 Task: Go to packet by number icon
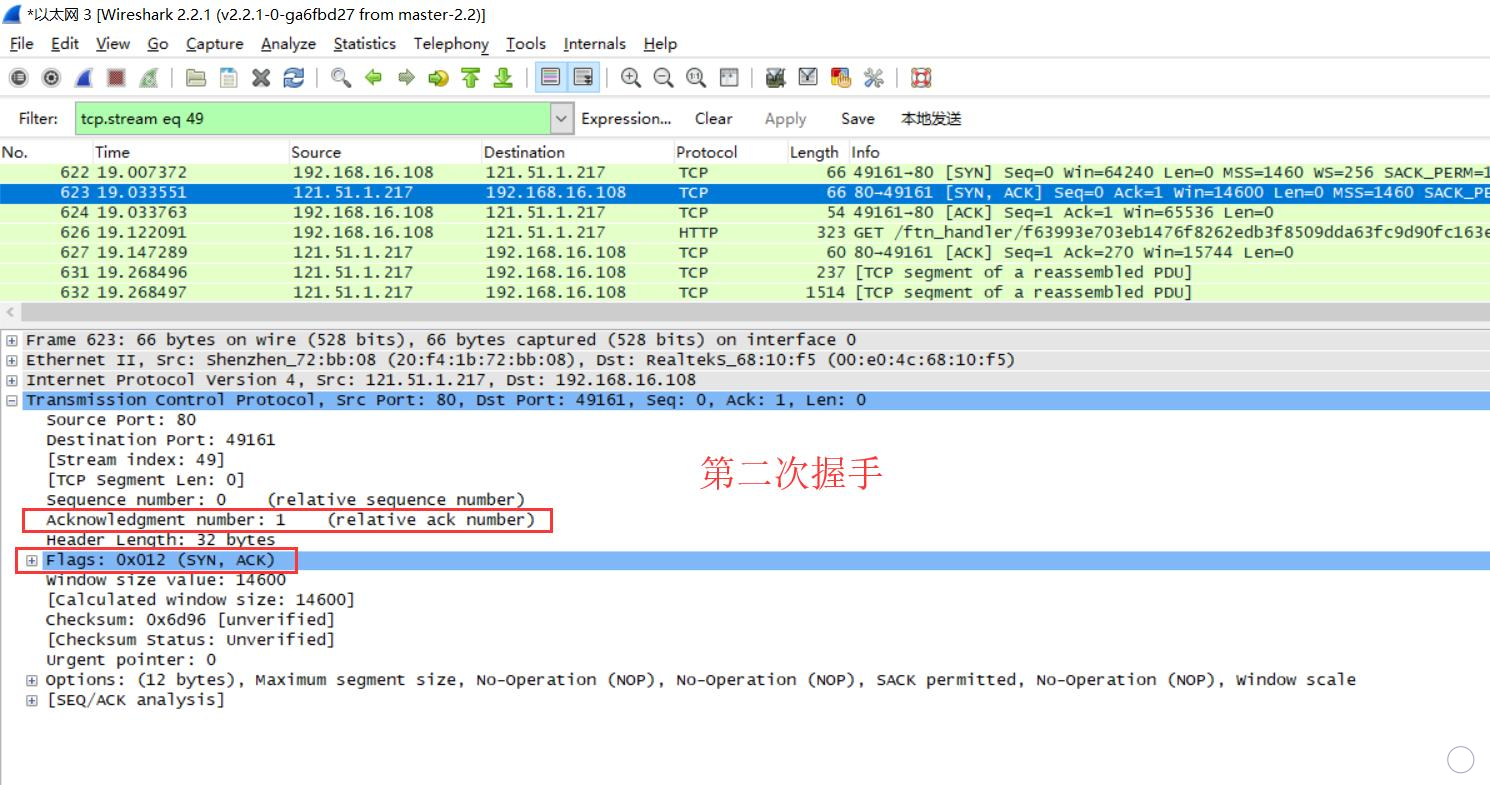pos(438,78)
